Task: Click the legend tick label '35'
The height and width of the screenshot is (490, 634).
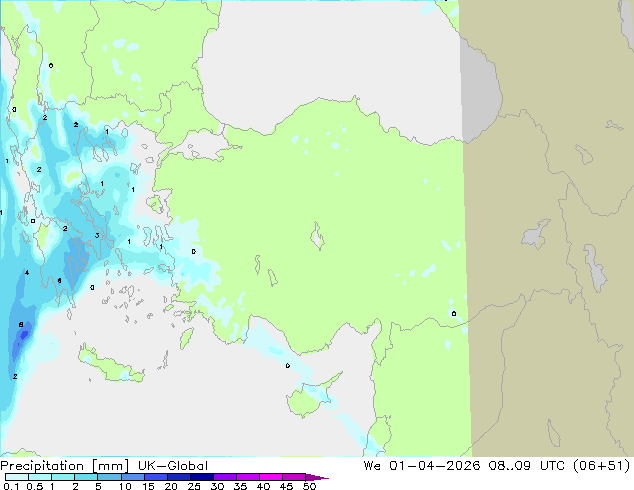Action: 240,486
